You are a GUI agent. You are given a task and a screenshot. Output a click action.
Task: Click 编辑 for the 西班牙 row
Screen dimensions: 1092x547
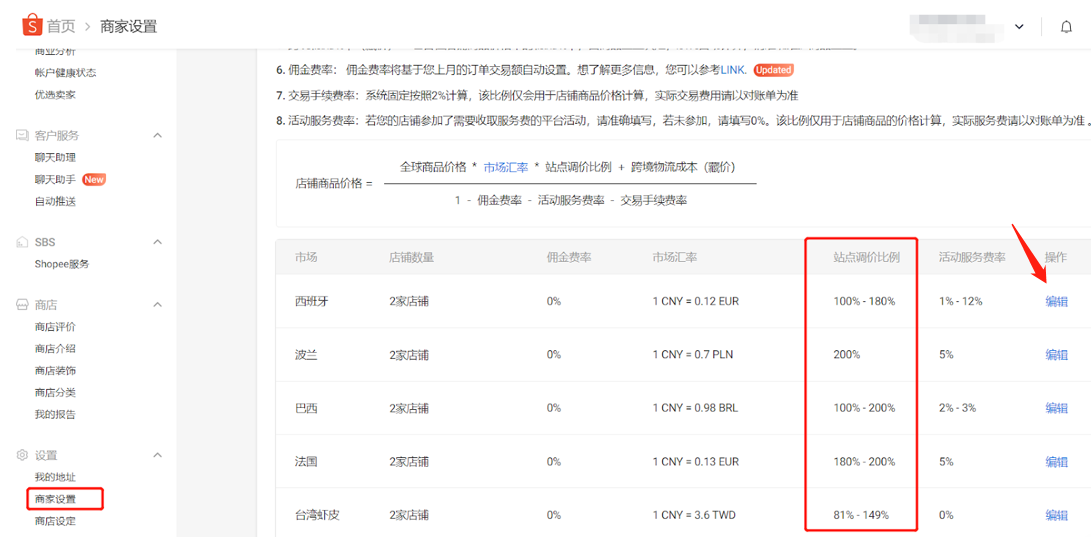(x=1056, y=301)
